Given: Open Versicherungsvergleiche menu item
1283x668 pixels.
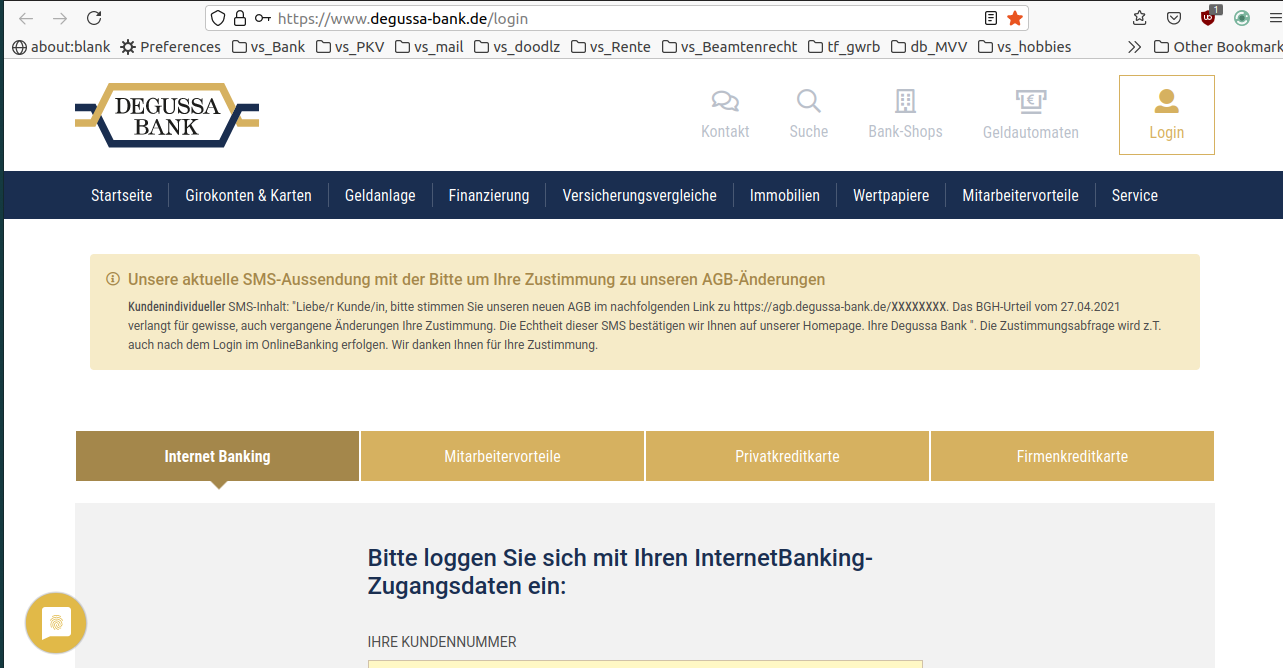Looking at the screenshot, I should pos(640,196).
